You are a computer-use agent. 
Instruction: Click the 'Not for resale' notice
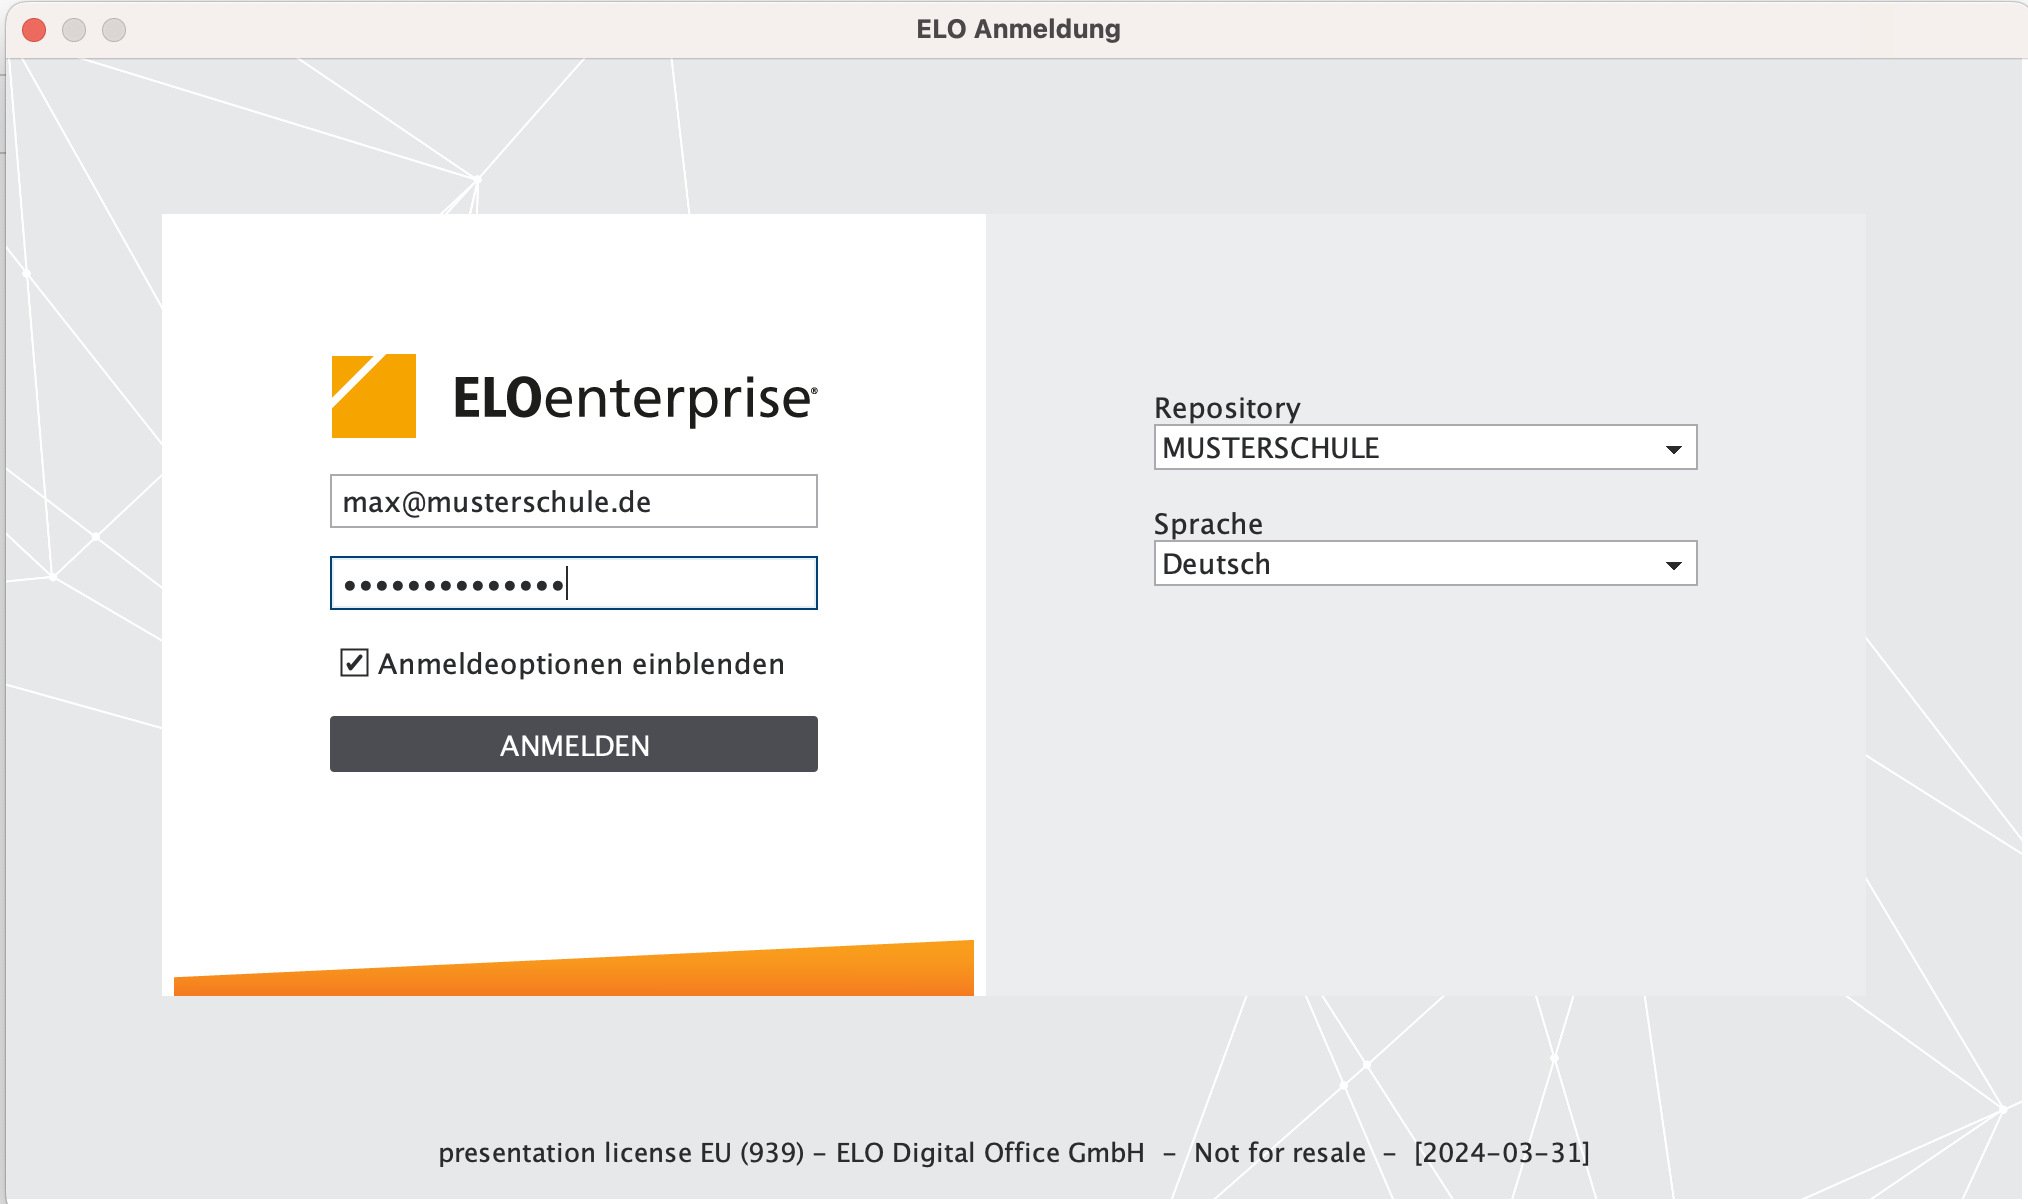[x=1279, y=1153]
